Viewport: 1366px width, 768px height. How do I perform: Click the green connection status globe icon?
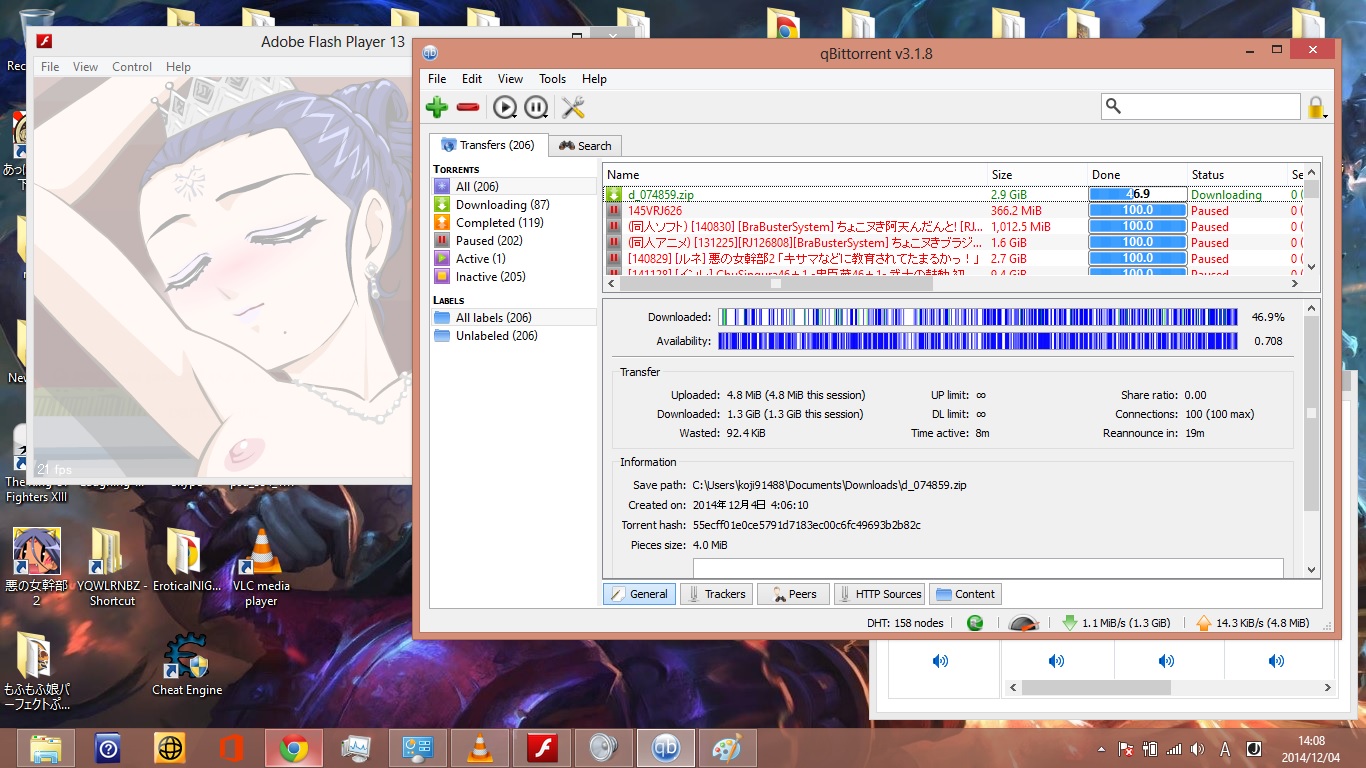(976, 622)
